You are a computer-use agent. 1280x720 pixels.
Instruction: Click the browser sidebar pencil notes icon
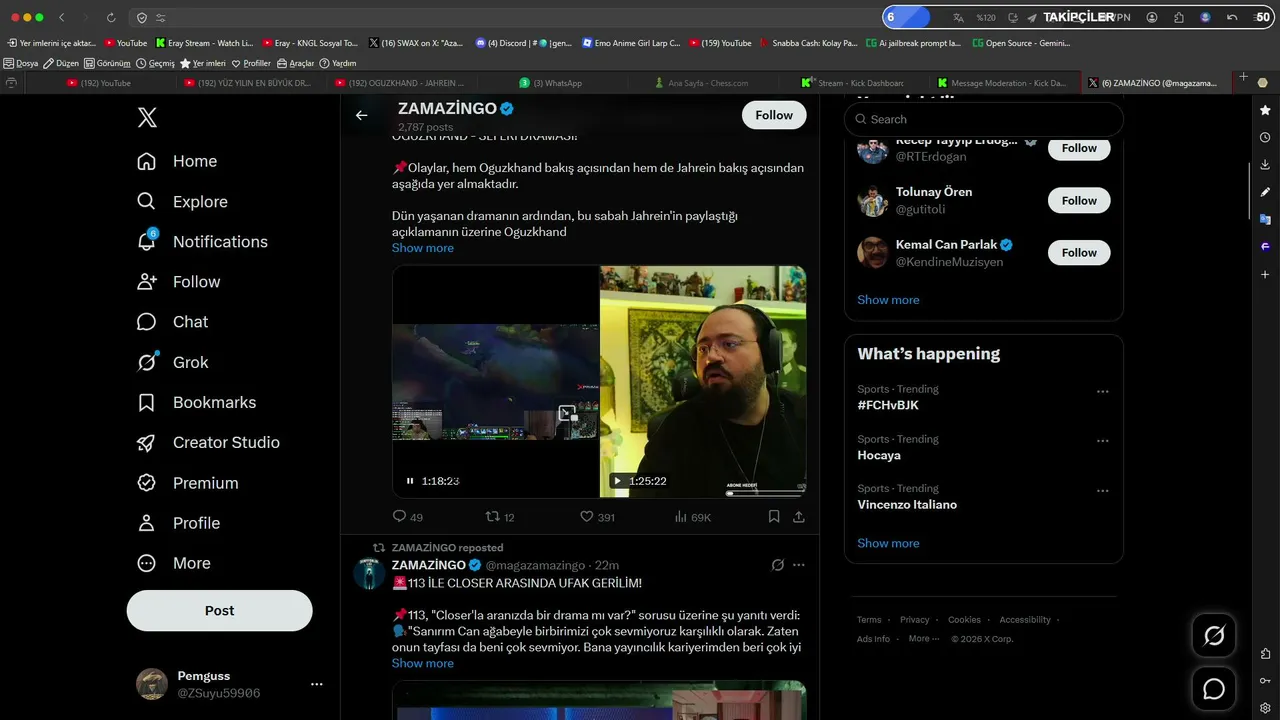(1265, 192)
